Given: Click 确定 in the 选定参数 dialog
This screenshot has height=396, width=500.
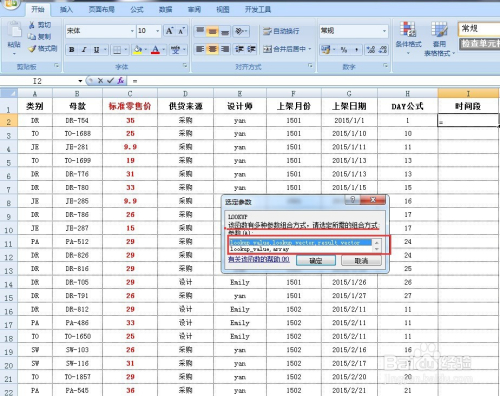Looking at the screenshot, I should tap(316, 261).
